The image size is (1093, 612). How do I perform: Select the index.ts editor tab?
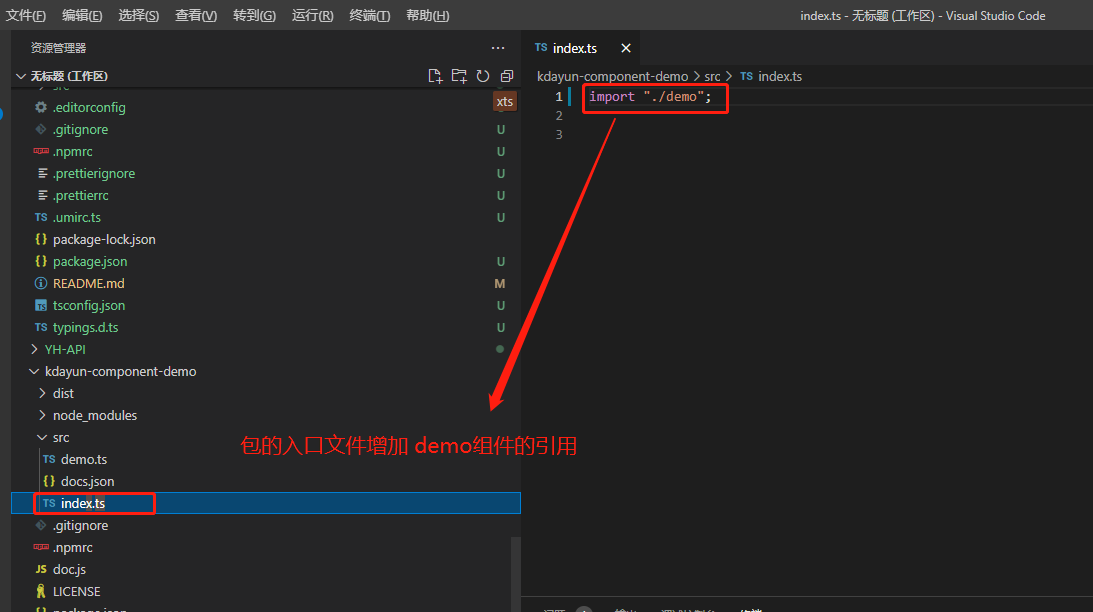[x=574, y=48]
